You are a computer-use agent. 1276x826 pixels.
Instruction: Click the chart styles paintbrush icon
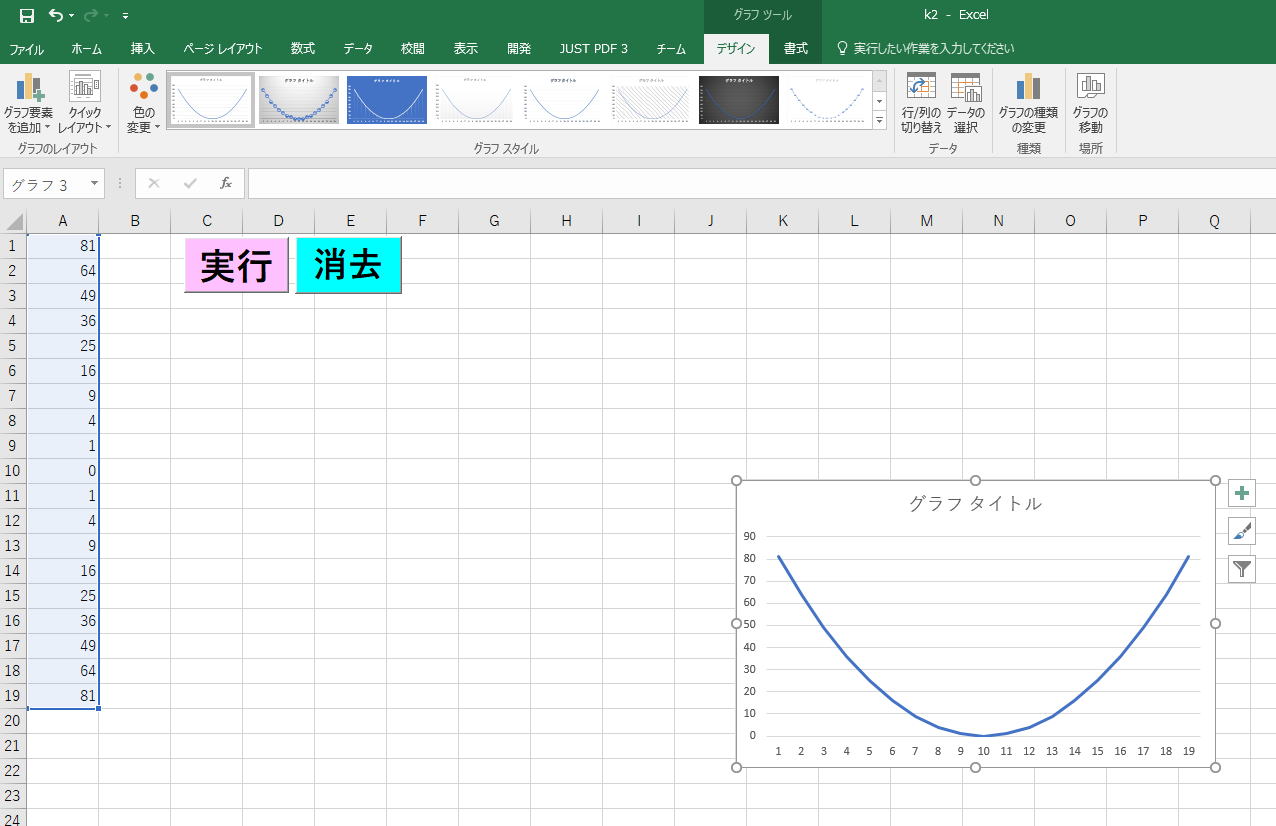pos(1241,531)
